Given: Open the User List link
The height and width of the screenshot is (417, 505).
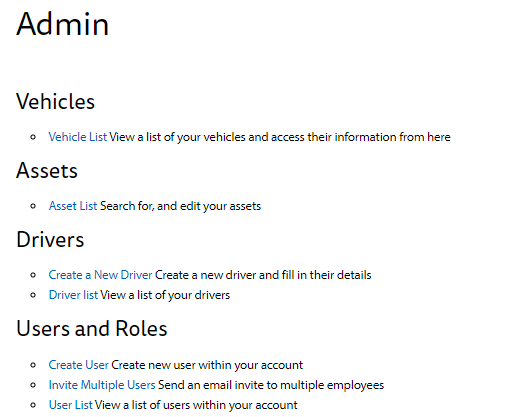Looking at the screenshot, I should [71, 405].
